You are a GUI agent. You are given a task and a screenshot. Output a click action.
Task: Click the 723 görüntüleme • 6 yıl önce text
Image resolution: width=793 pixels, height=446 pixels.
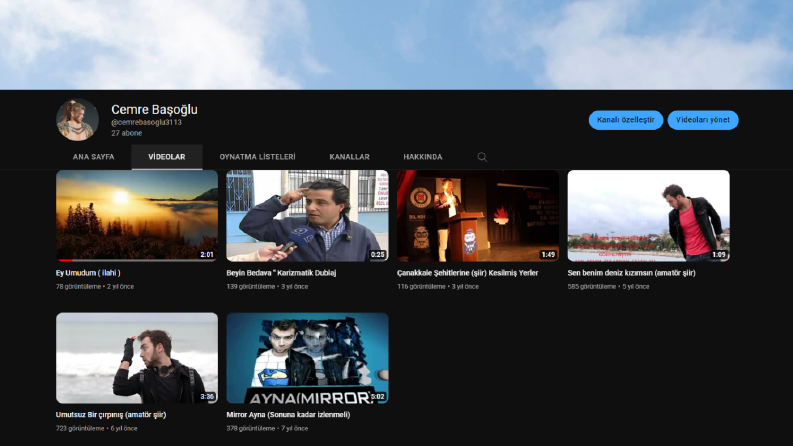(96, 429)
